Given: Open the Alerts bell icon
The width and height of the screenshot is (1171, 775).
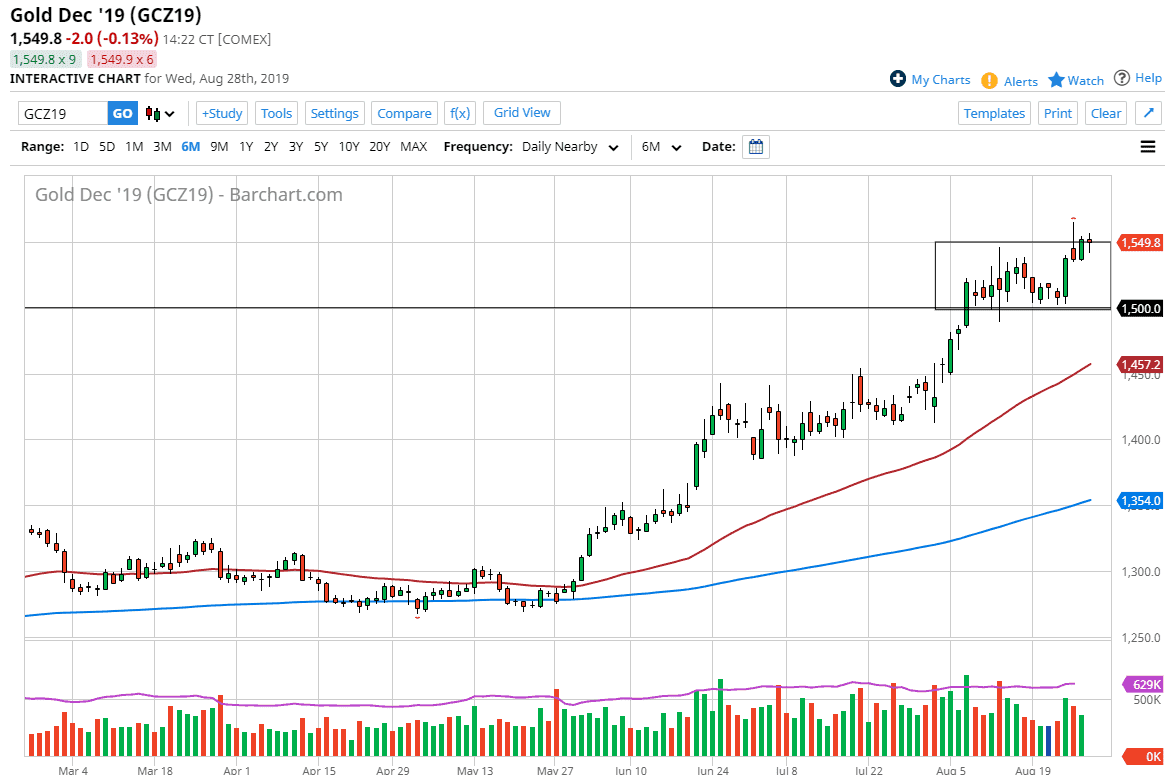Looking at the screenshot, I should (x=989, y=80).
